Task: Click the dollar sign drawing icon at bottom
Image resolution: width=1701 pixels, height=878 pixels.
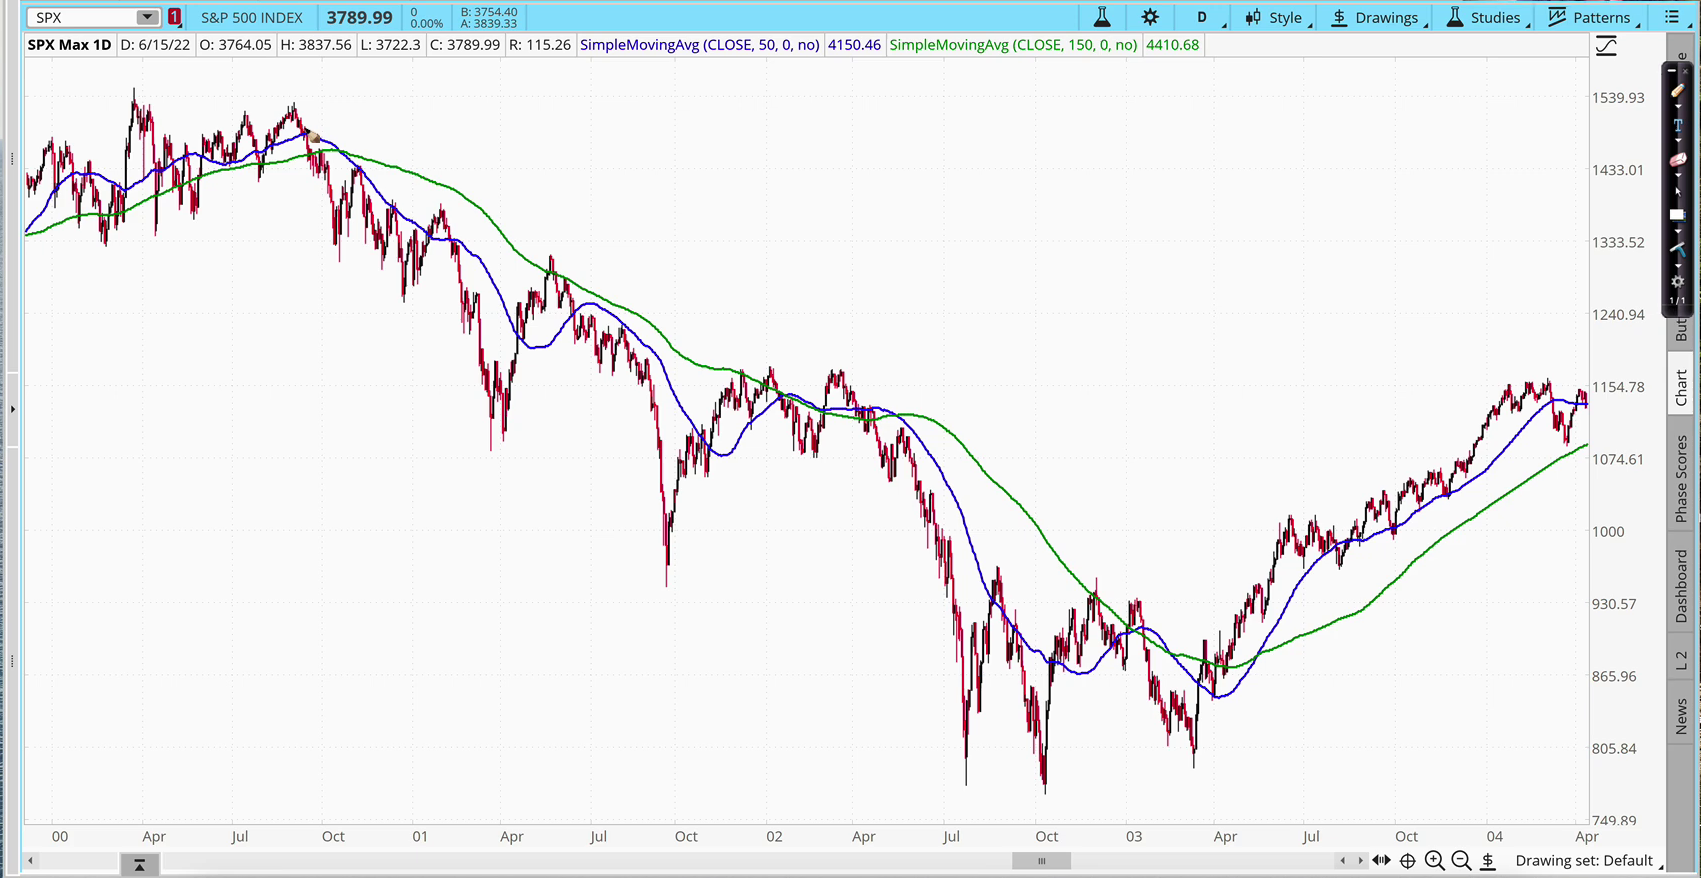Action: pyautogui.click(x=1488, y=861)
